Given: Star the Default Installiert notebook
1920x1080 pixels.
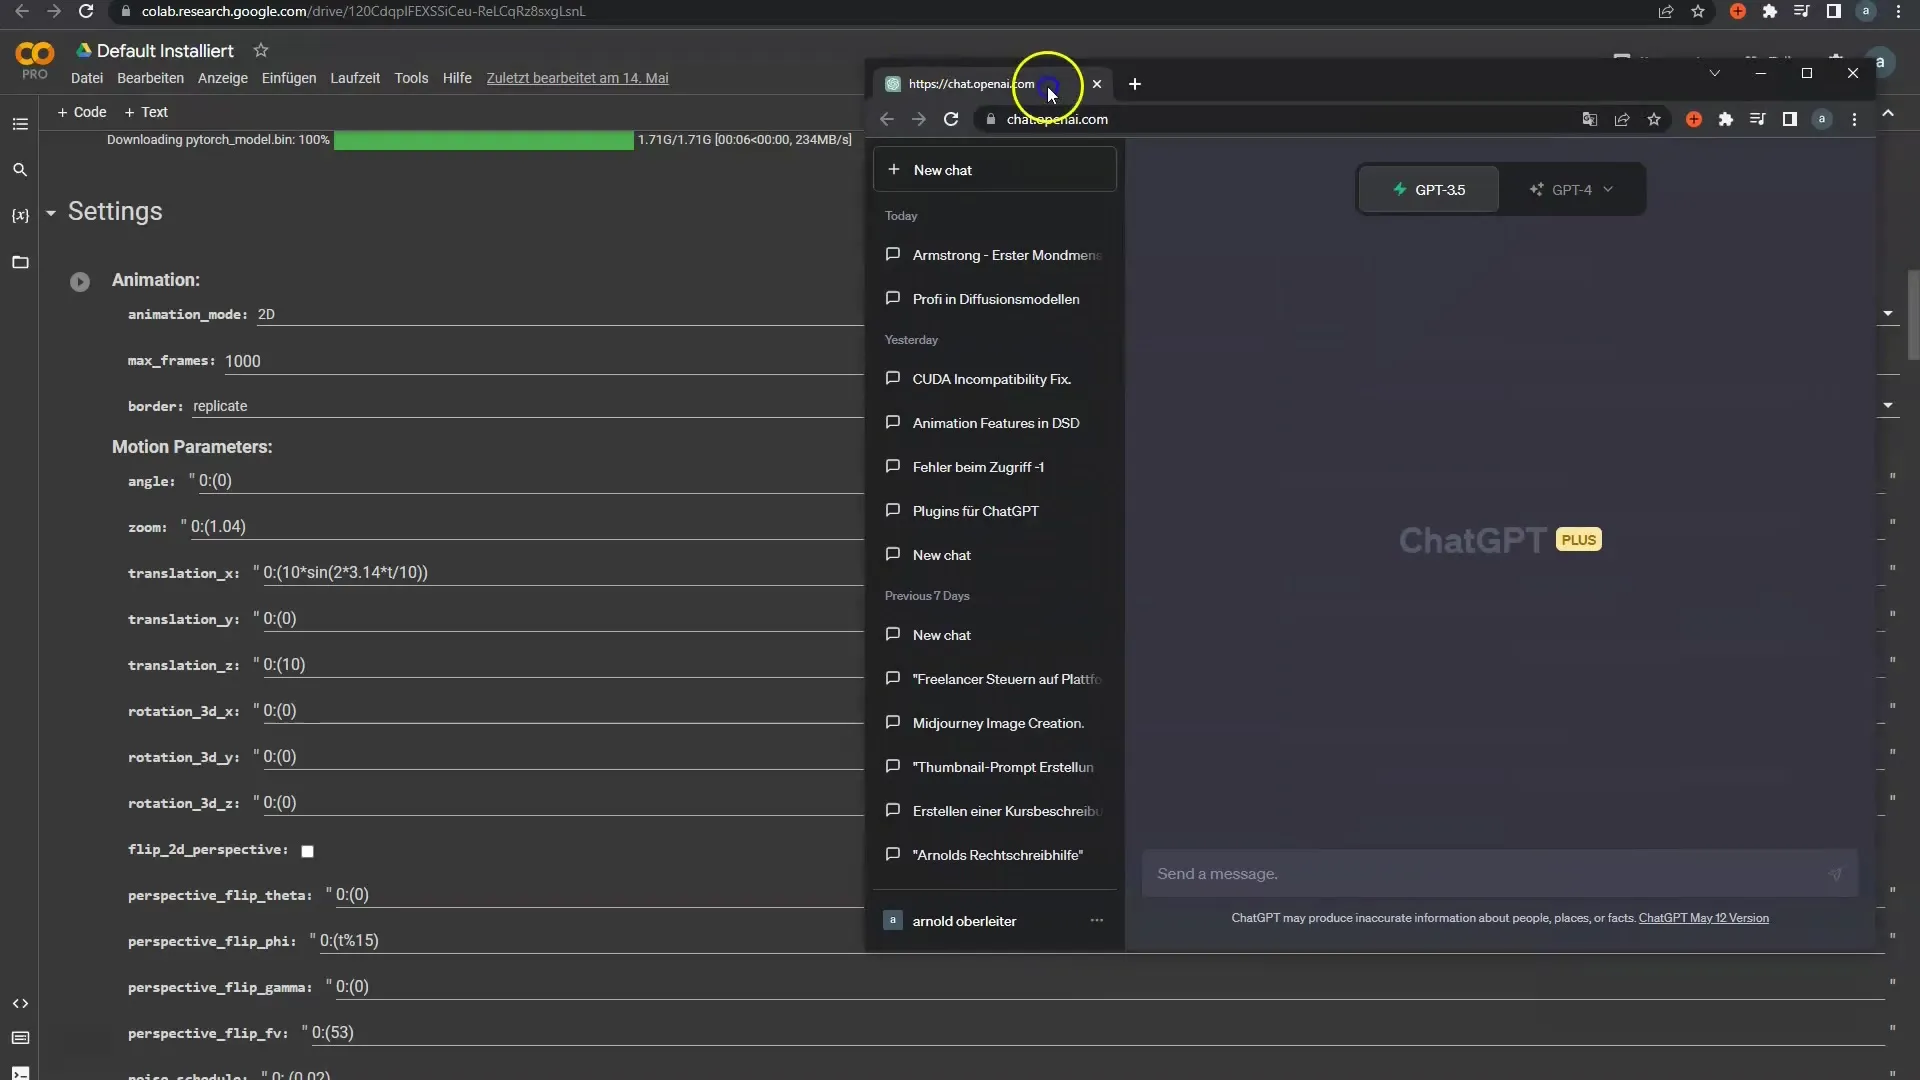Looking at the screenshot, I should [x=261, y=50].
